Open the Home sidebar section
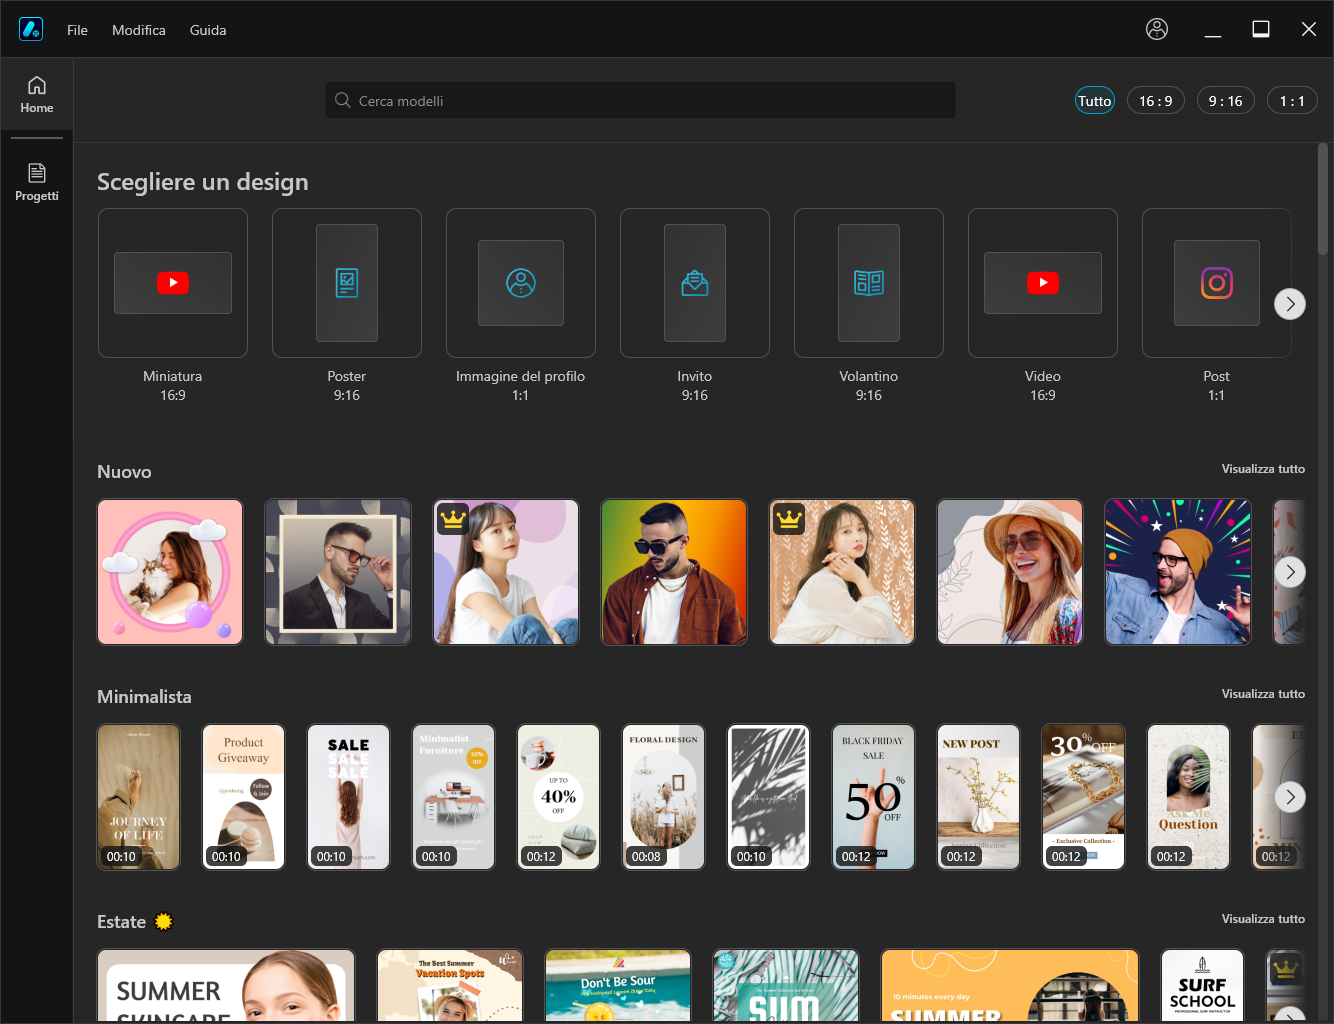1334x1024 pixels. [x=37, y=95]
